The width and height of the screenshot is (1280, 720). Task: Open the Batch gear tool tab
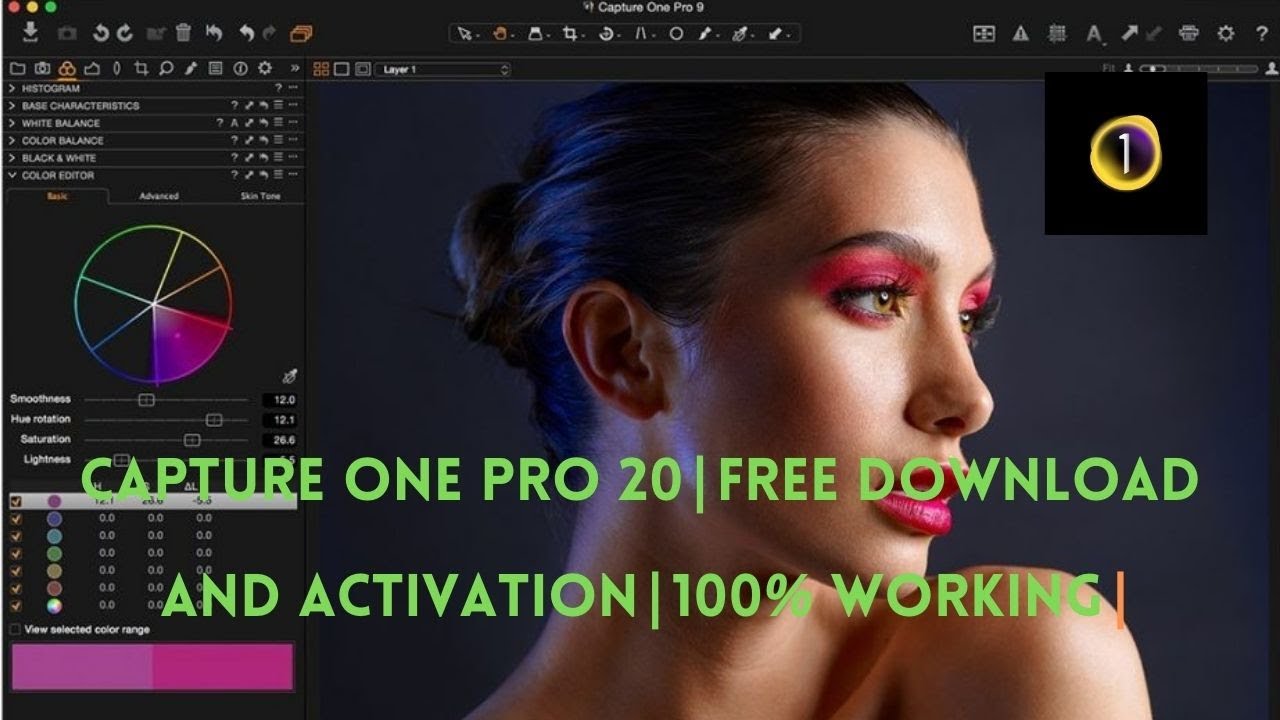(265, 68)
